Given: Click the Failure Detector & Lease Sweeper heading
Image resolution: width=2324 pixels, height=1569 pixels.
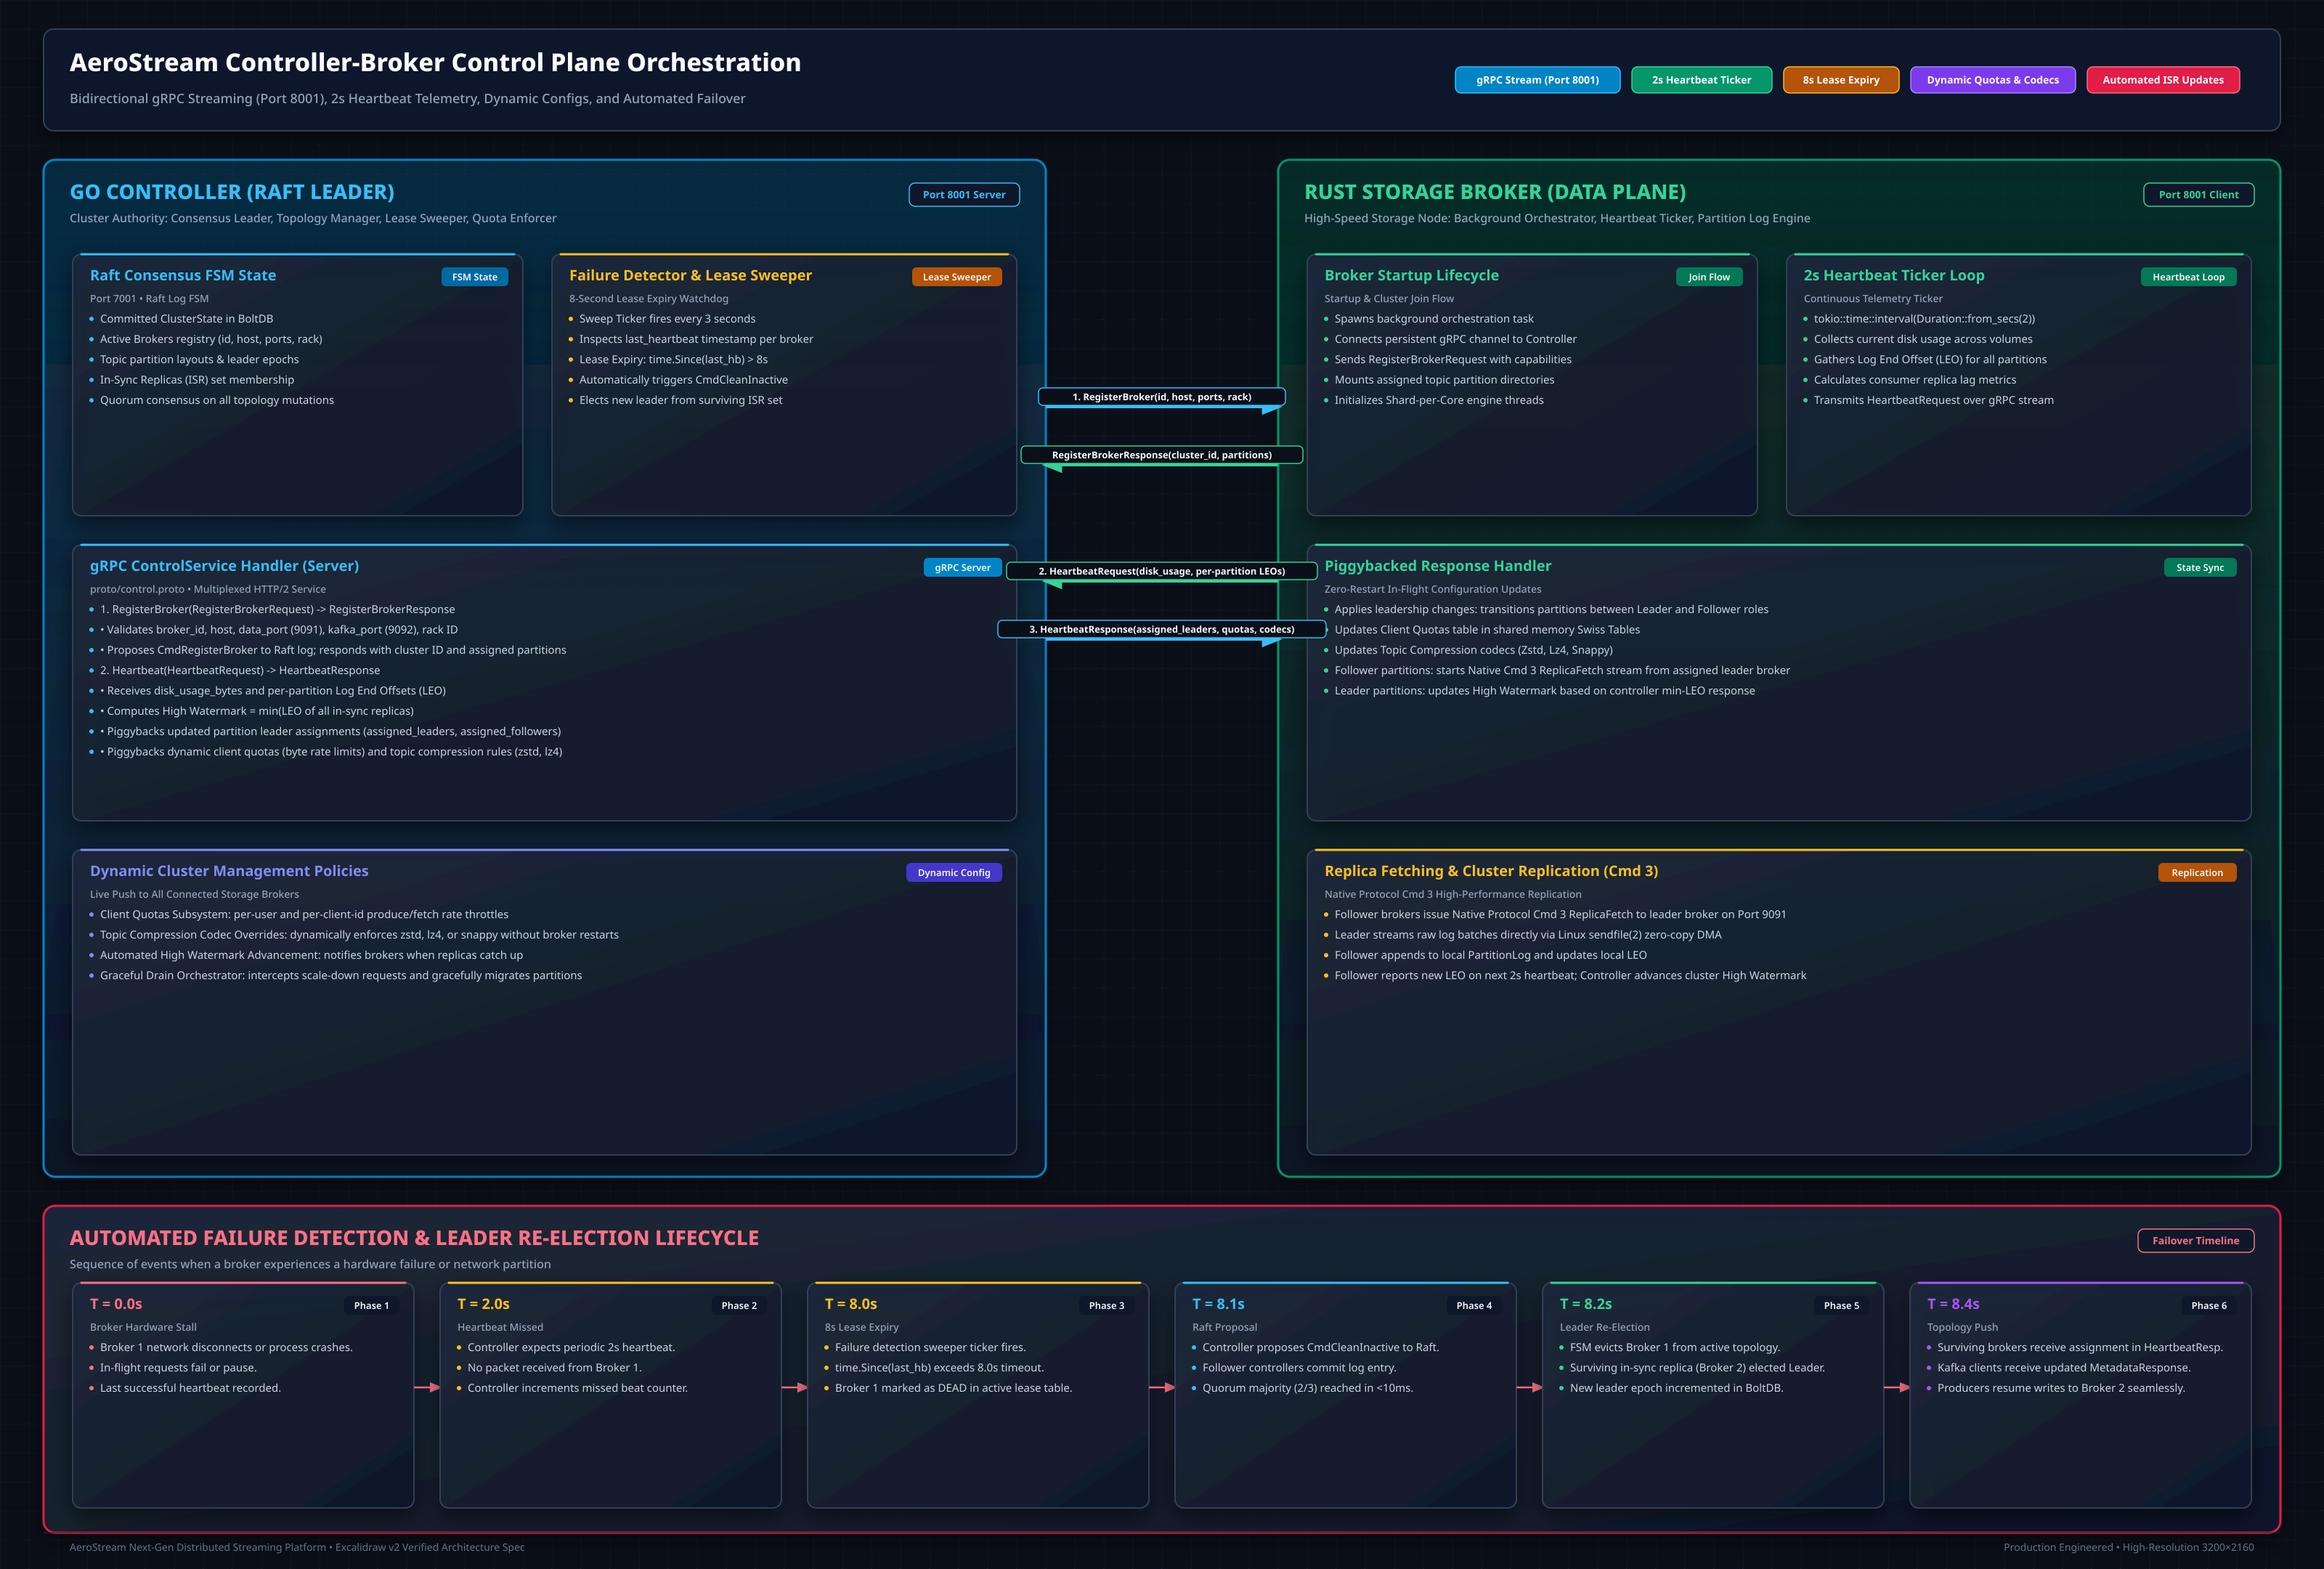Looking at the screenshot, I should pyautogui.click(x=690, y=275).
